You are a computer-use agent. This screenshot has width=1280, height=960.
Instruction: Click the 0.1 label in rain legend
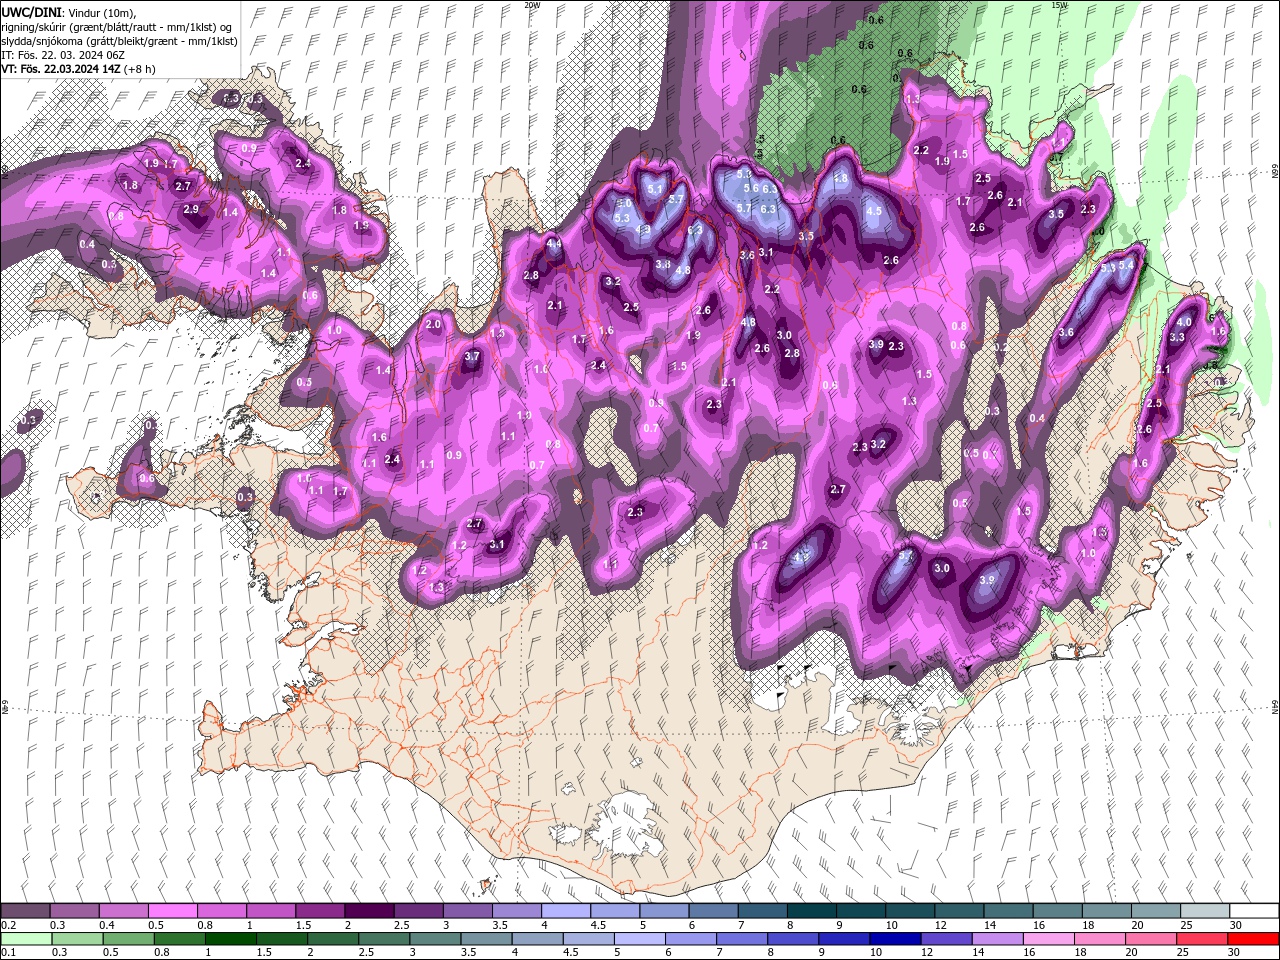[x=8, y=953]
